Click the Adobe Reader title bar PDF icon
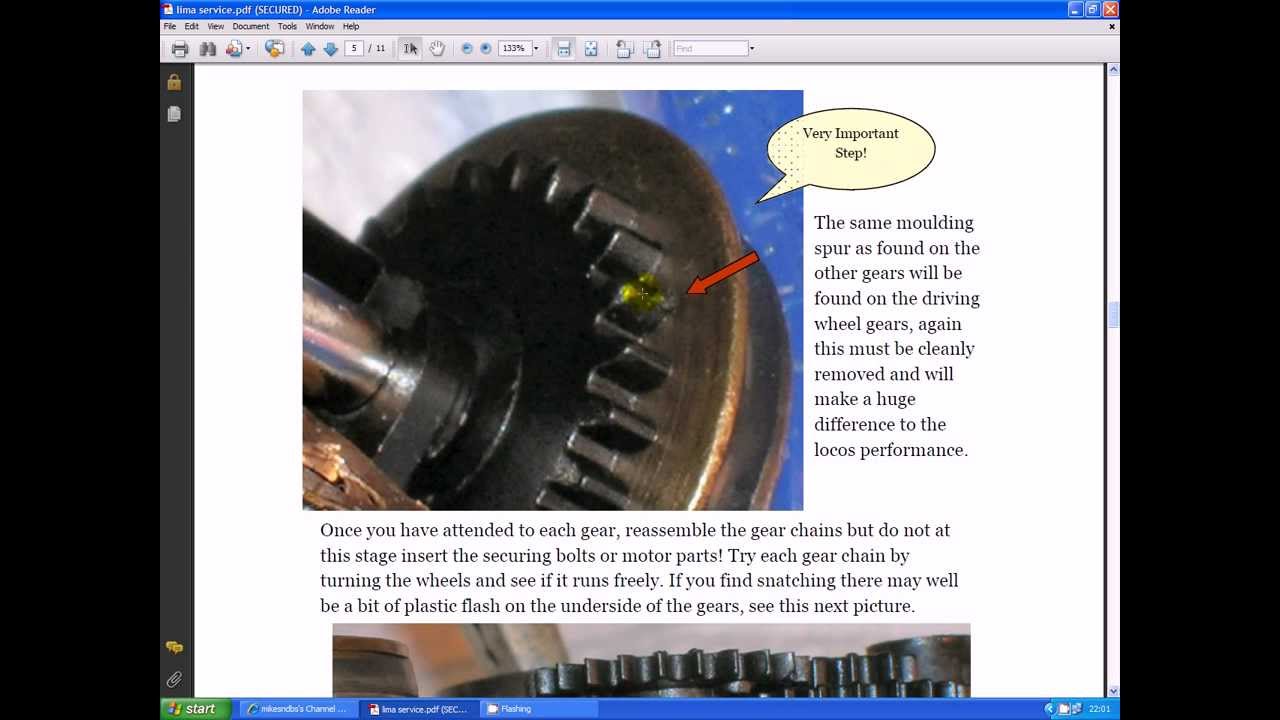The image size is (1280, 720). pos(168,9)
